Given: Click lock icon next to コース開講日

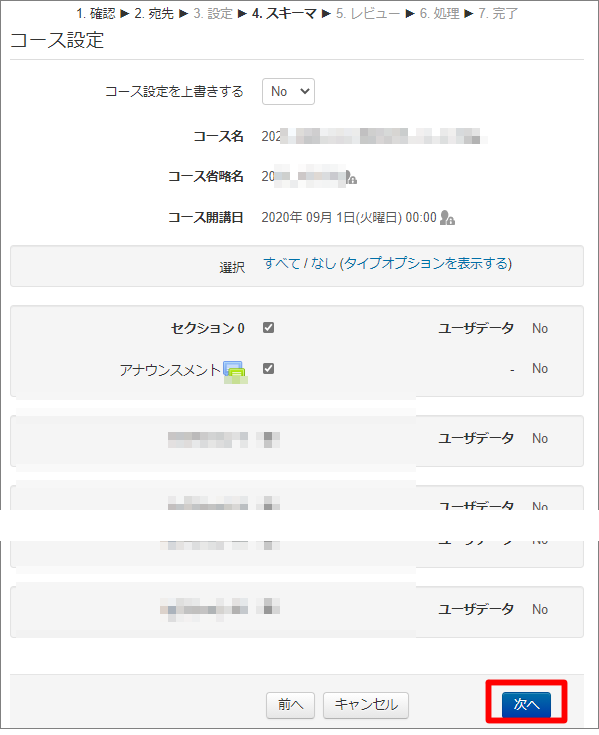Looking at the screenshot, I should pyautogui.click(x=448, y=218).
